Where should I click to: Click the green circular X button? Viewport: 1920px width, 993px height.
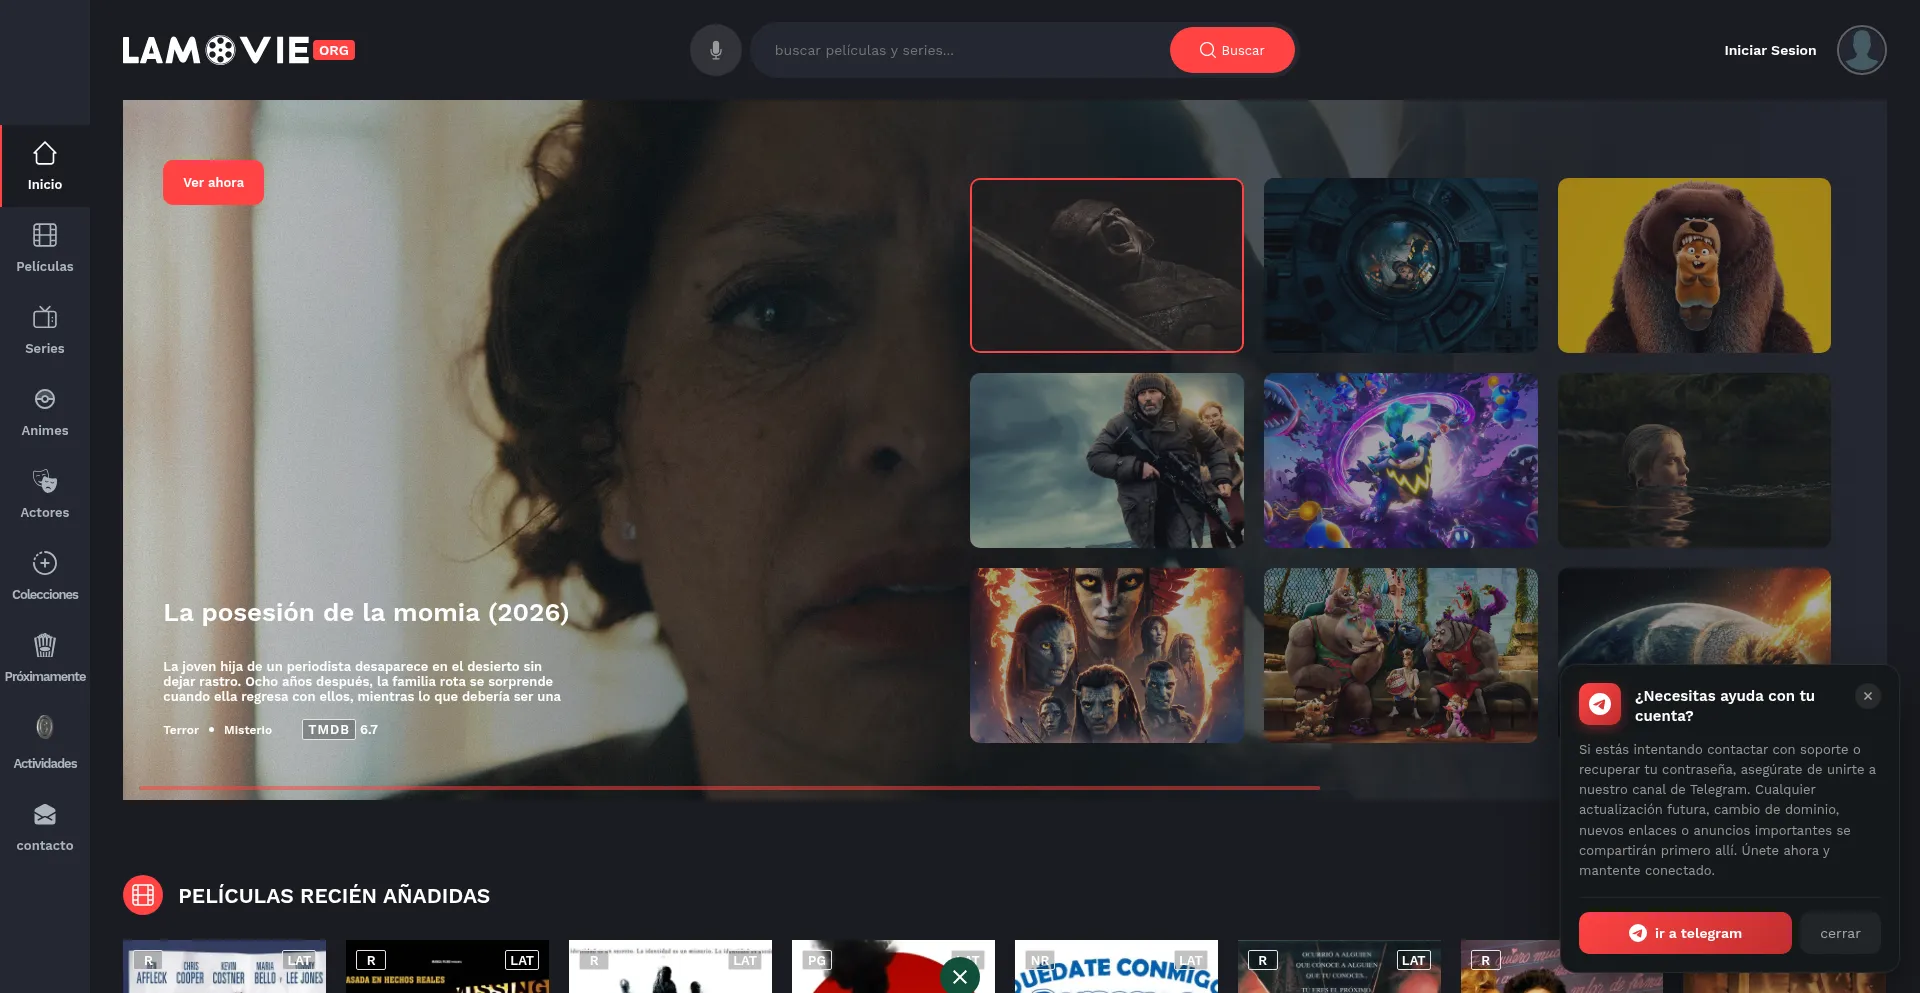[960, 976]
